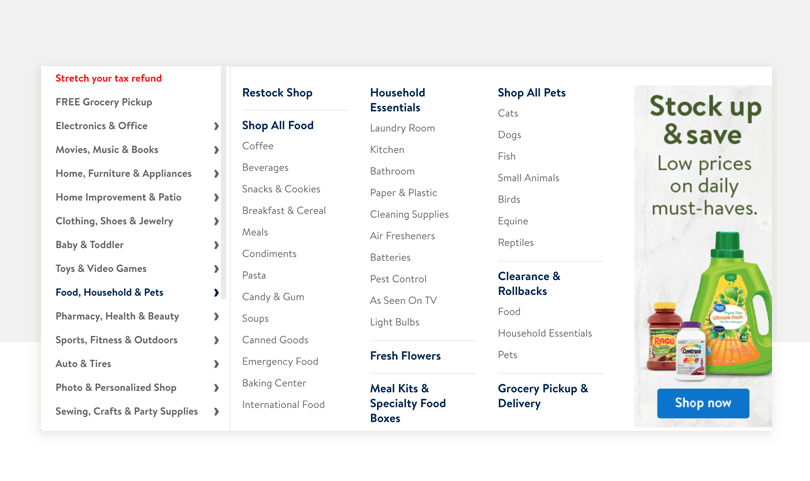Click chevron beside Photo & Personalized Shop
Screen dimensions: 810x481
click(216, 387)
